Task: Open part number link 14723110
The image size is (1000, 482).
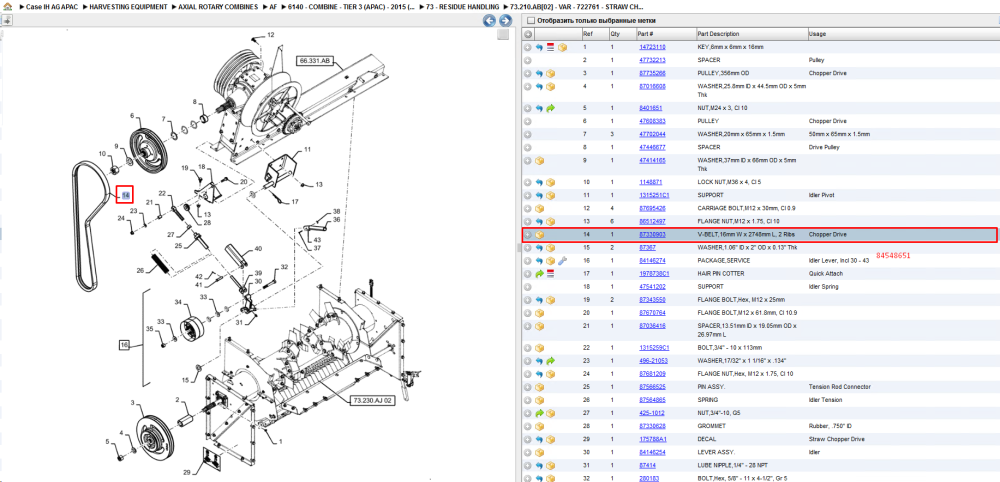Action: pyautogui.click(x=652, y=47)
